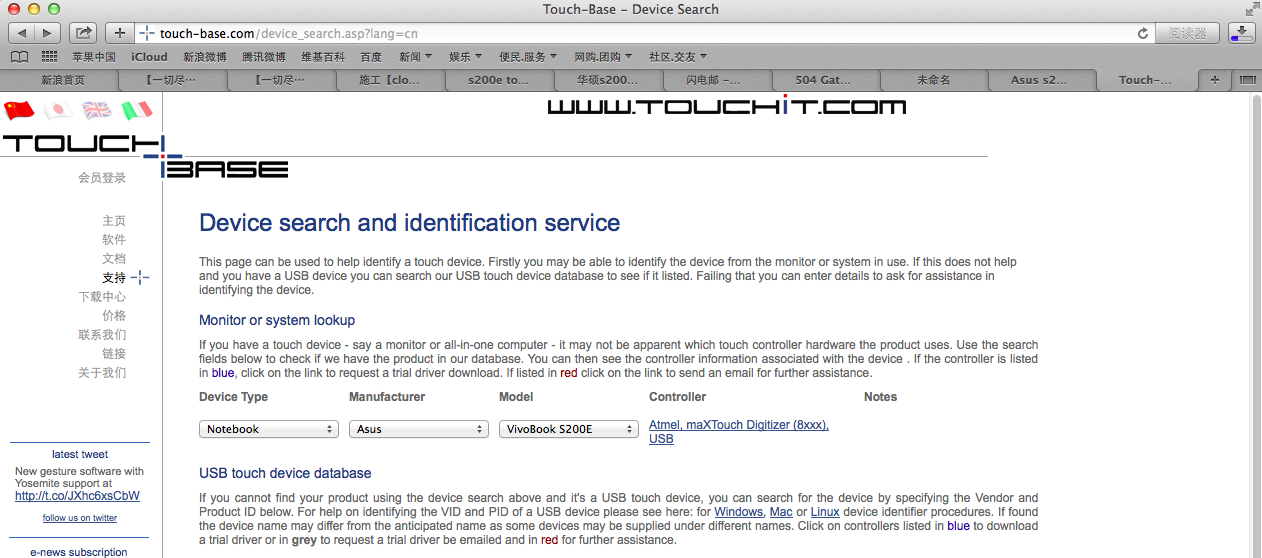Click the touch-base favicon in the address bar
This screenshot has height=558, width=1262.
click(147, 33)
